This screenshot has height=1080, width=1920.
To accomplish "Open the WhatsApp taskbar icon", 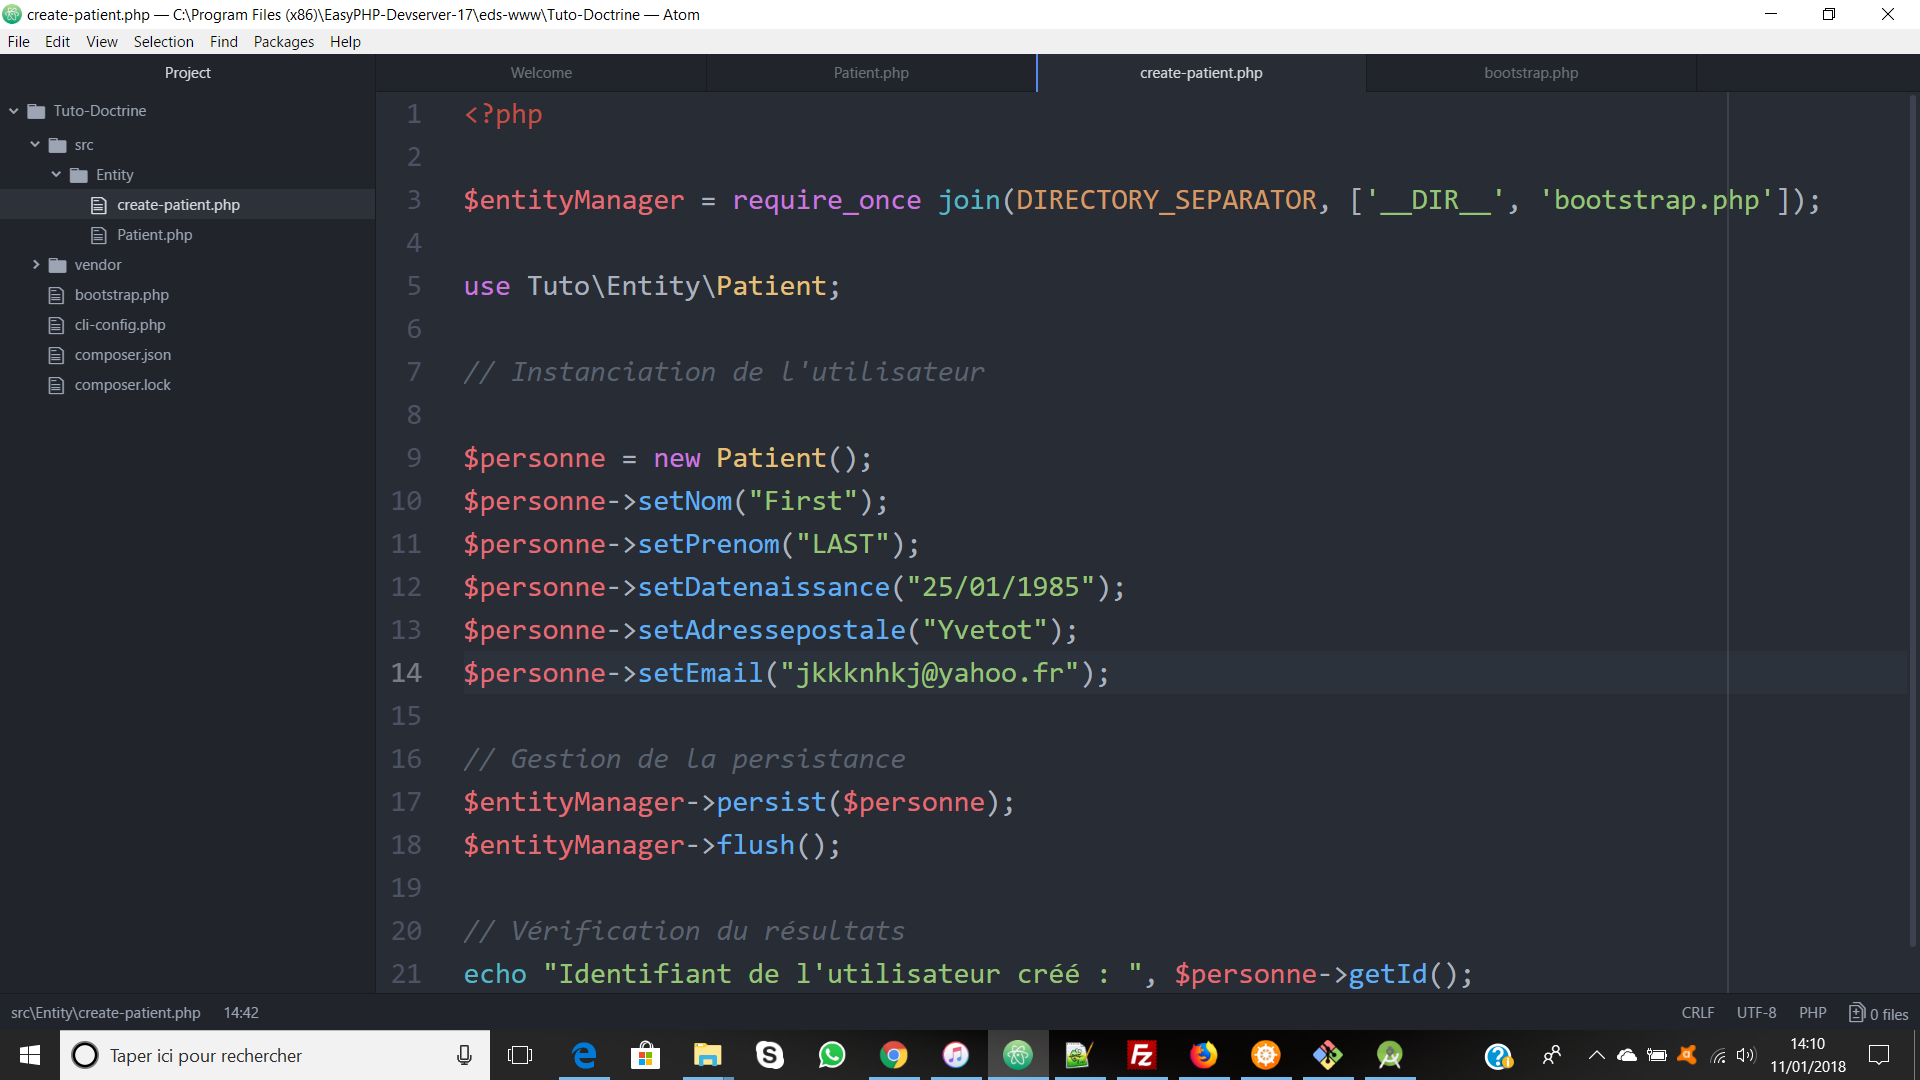I will point(831,1055).
